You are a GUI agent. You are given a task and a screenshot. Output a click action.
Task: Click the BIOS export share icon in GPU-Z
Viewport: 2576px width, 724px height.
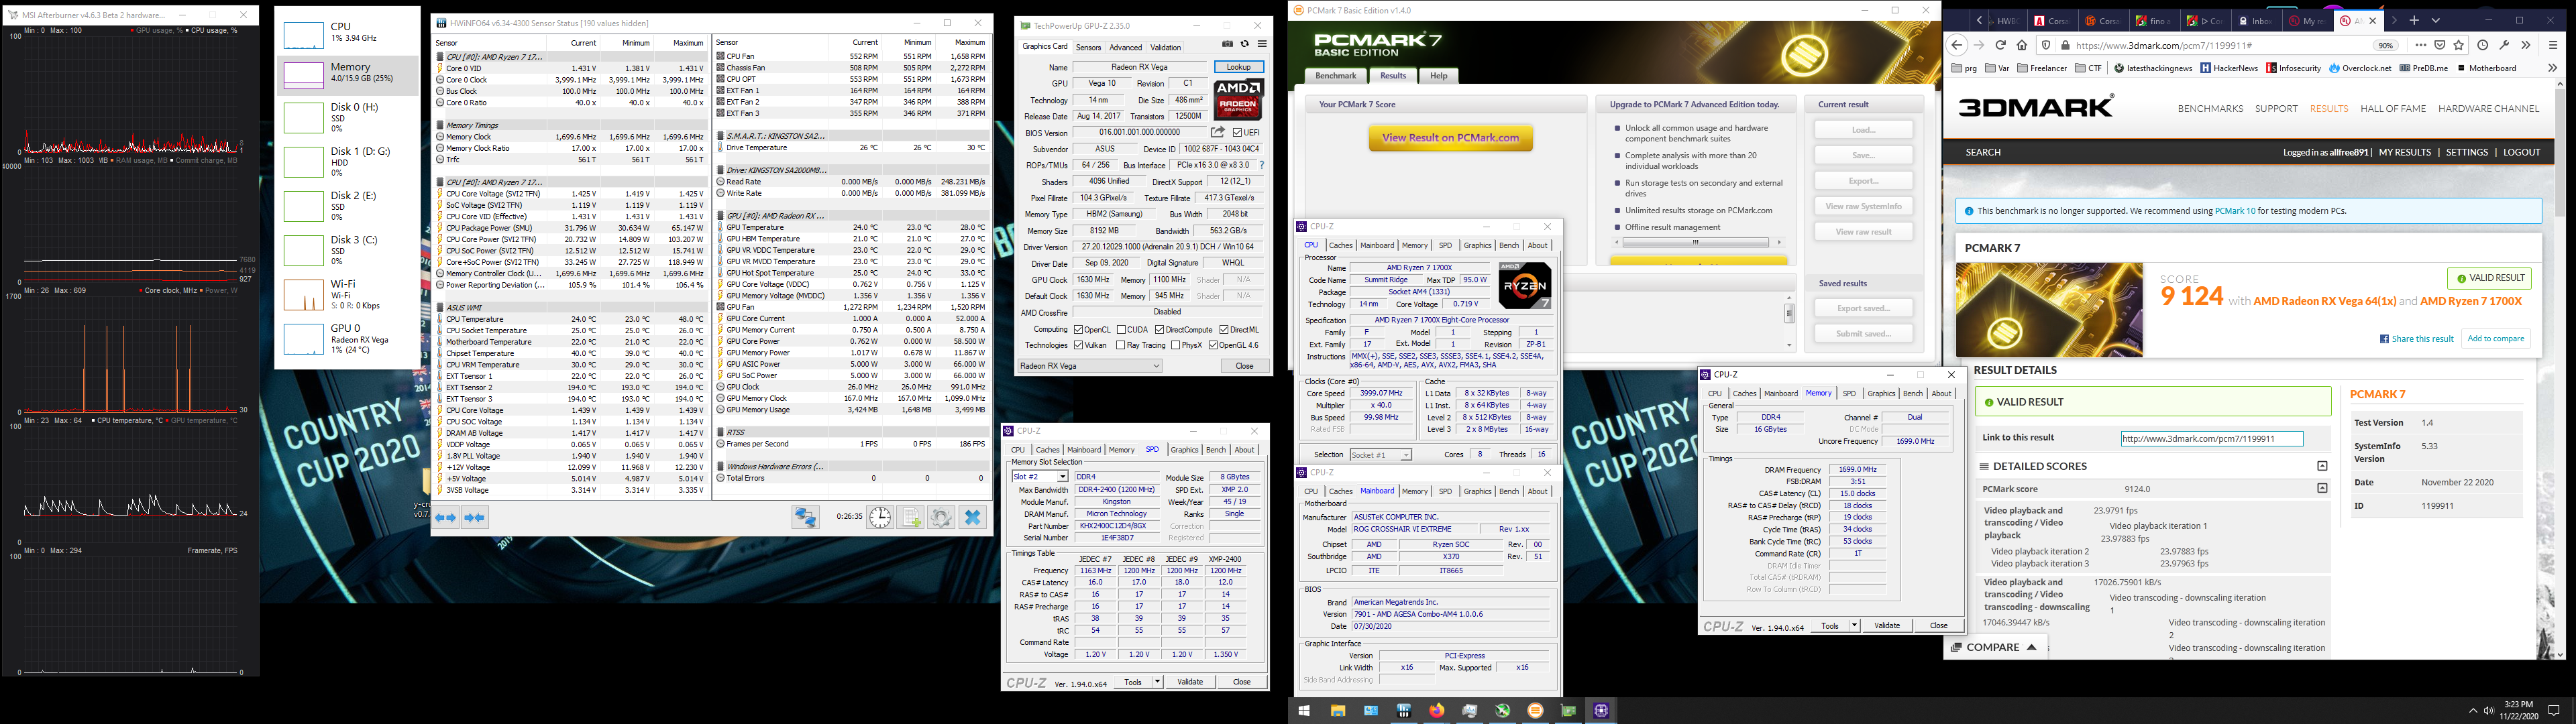[1217, 132]
